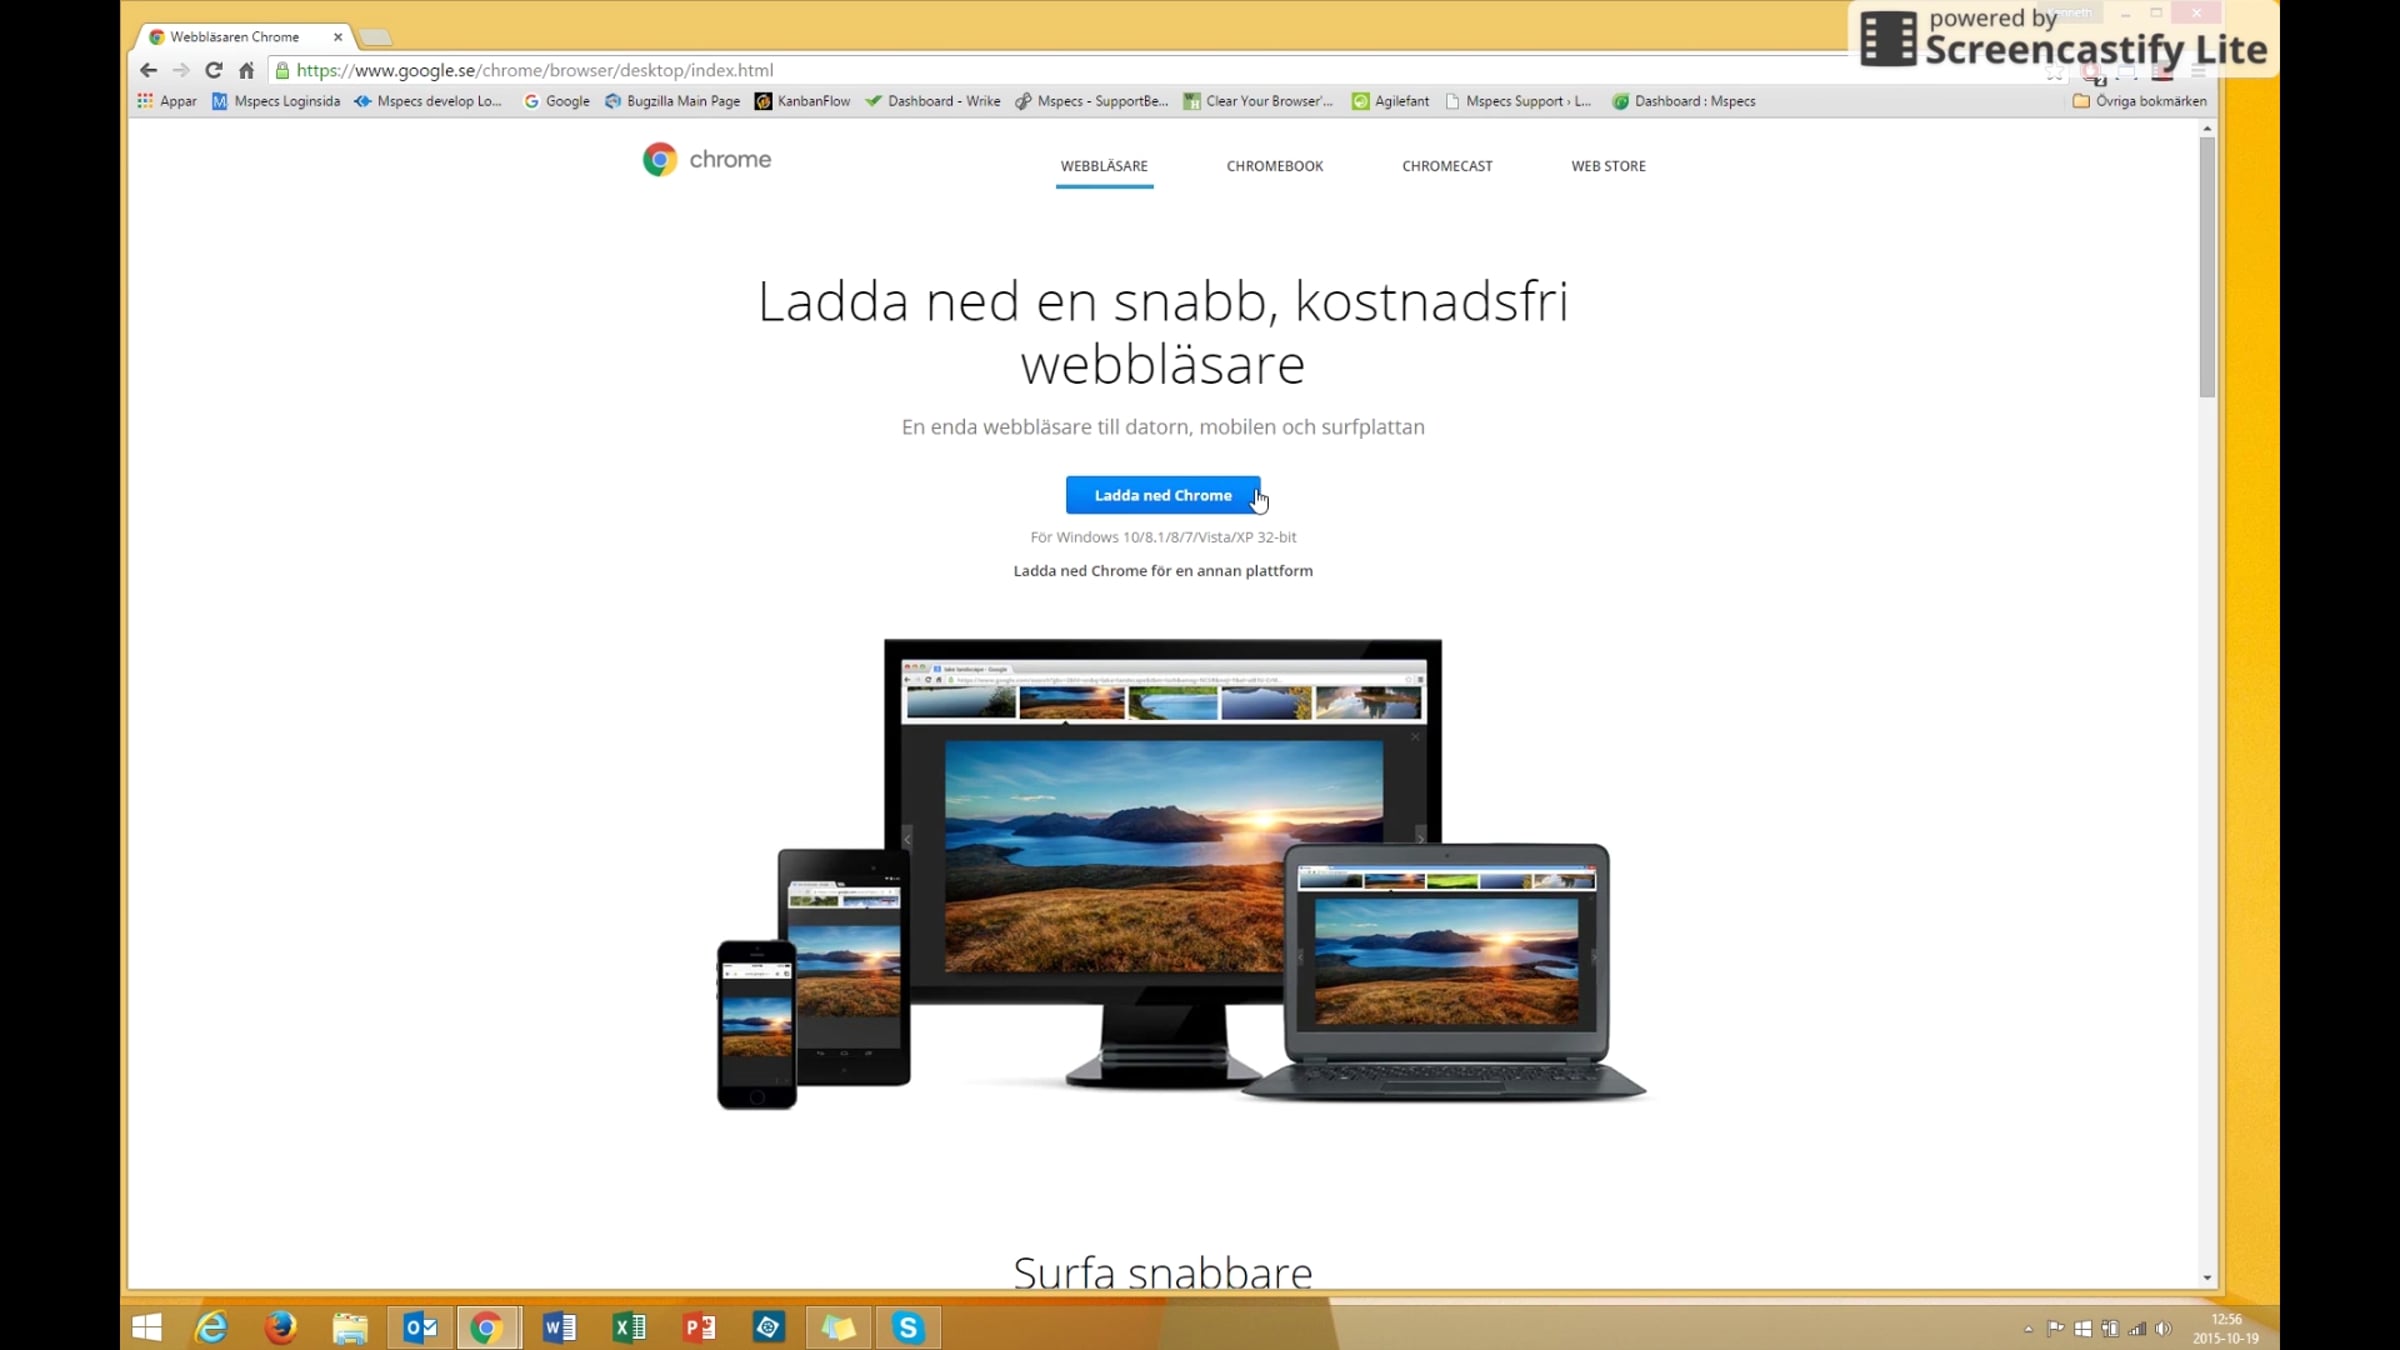Open PowerPoint from the taskbar
Image resolution: width=2400 pixels, height=1350 pixels.
(699, 1327)
